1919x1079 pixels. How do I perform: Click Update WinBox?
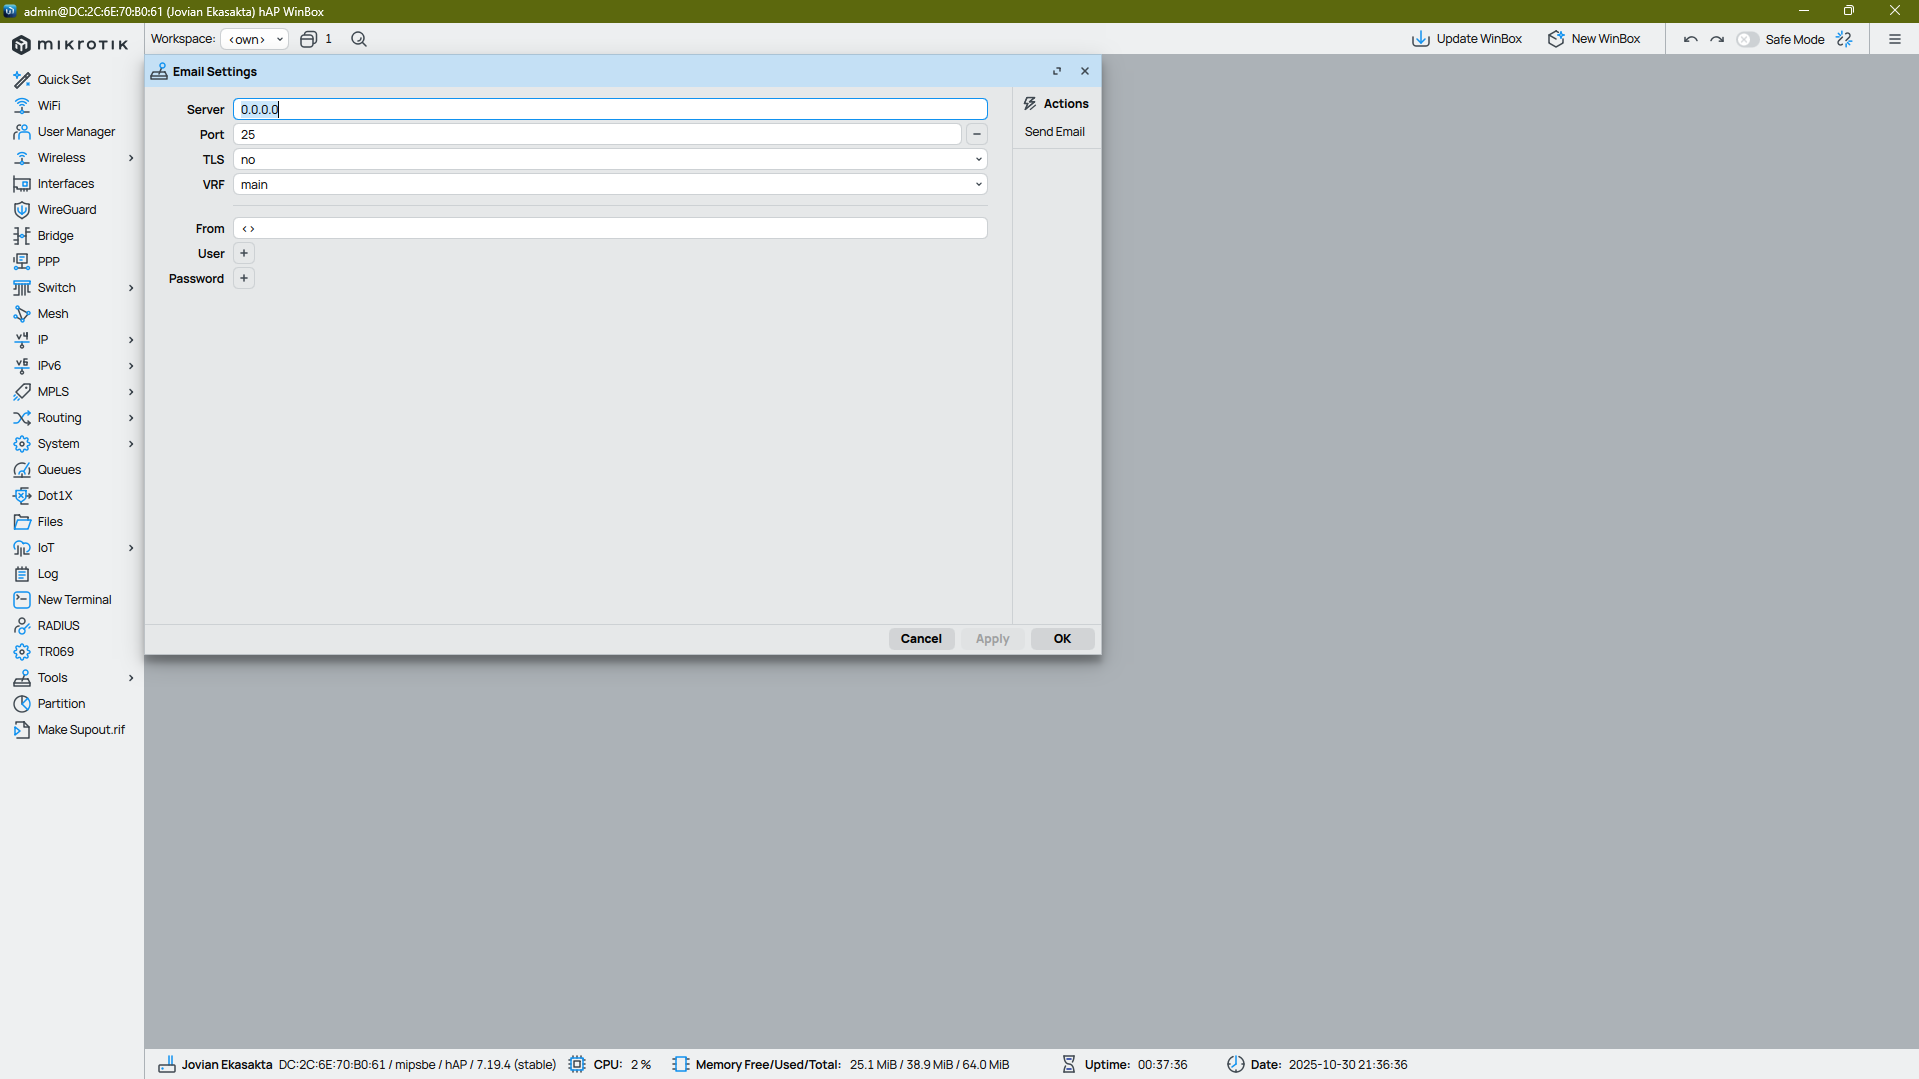[1467, 39]
